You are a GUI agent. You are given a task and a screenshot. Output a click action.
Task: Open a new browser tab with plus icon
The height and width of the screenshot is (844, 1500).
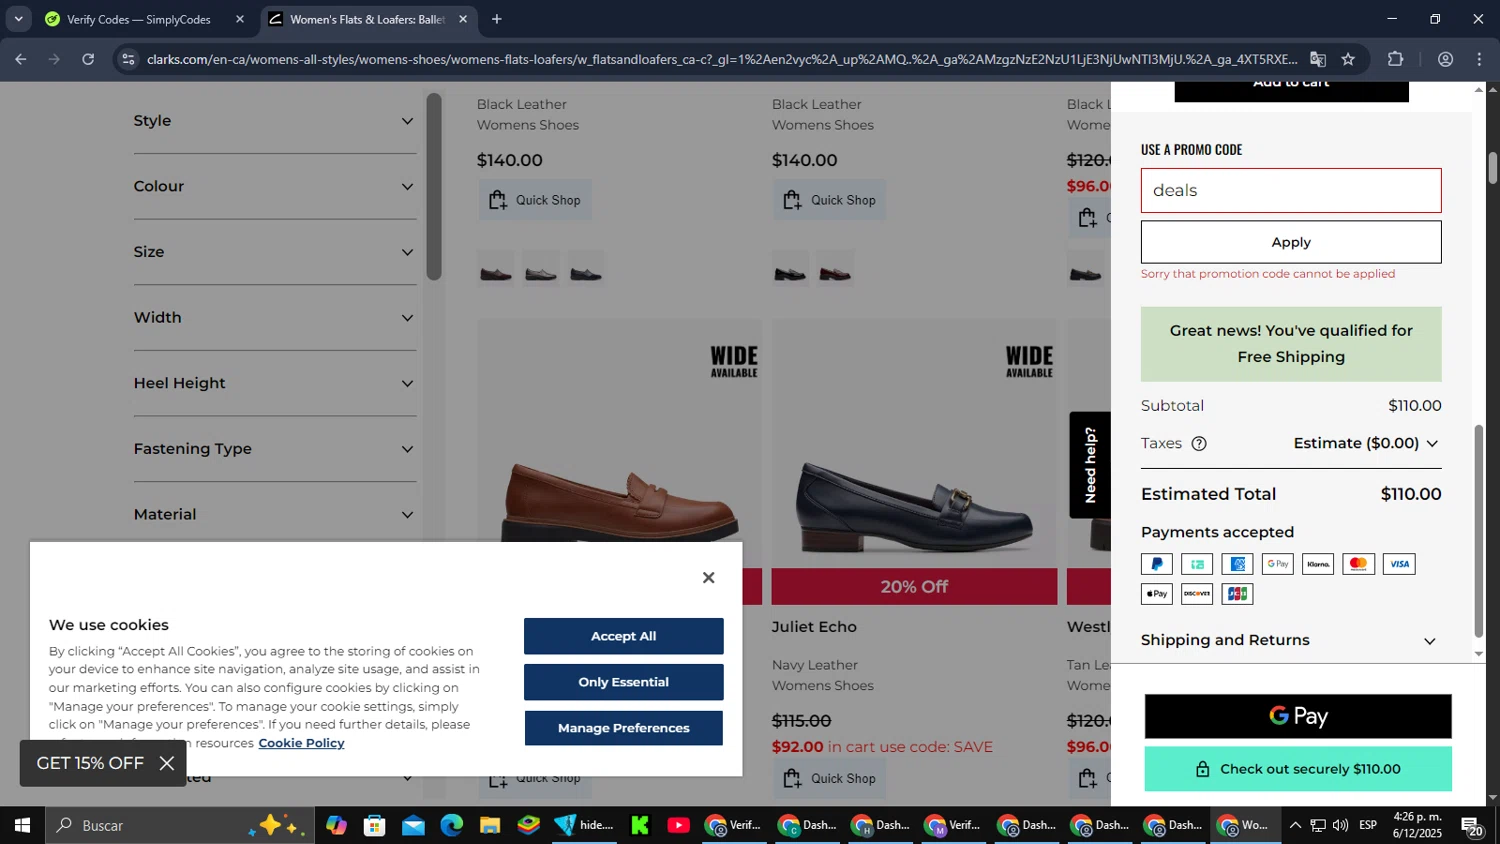[x=497, y=19]
